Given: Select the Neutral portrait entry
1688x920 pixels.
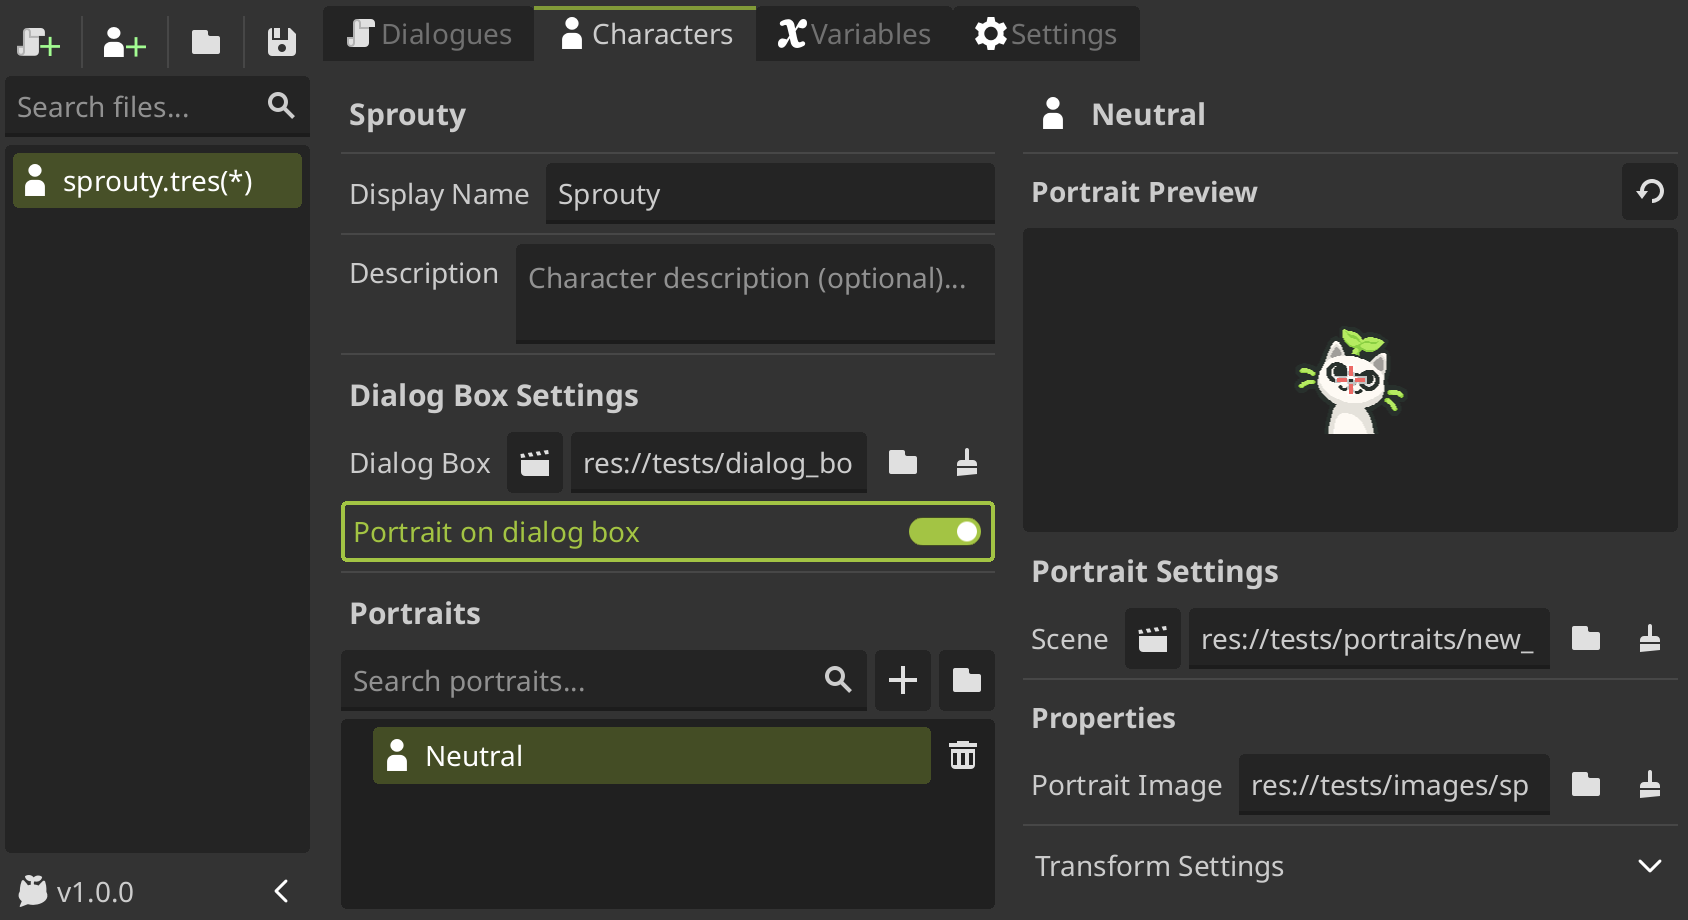Looking at the screenshot, I should [650, 755].
